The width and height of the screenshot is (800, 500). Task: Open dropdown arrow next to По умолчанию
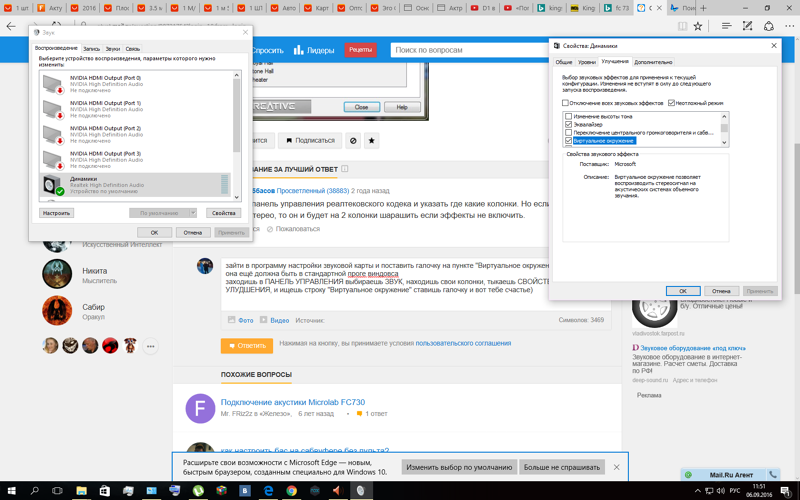(193, 213)
